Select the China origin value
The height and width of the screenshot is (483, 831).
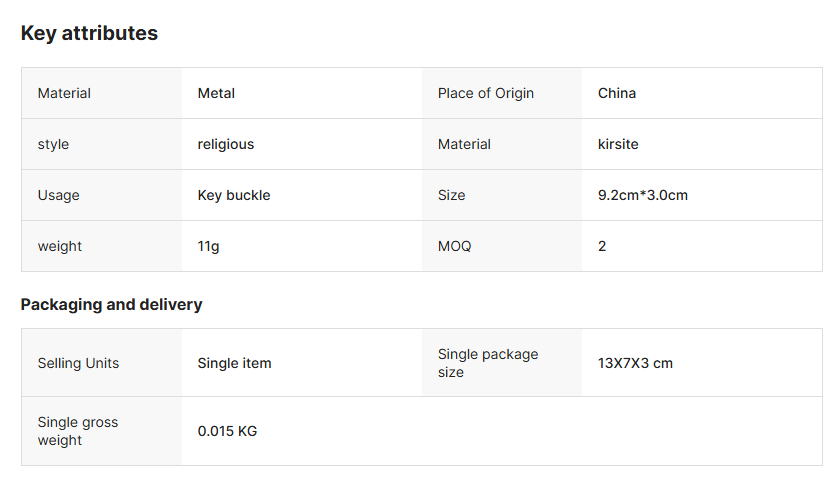617,93
